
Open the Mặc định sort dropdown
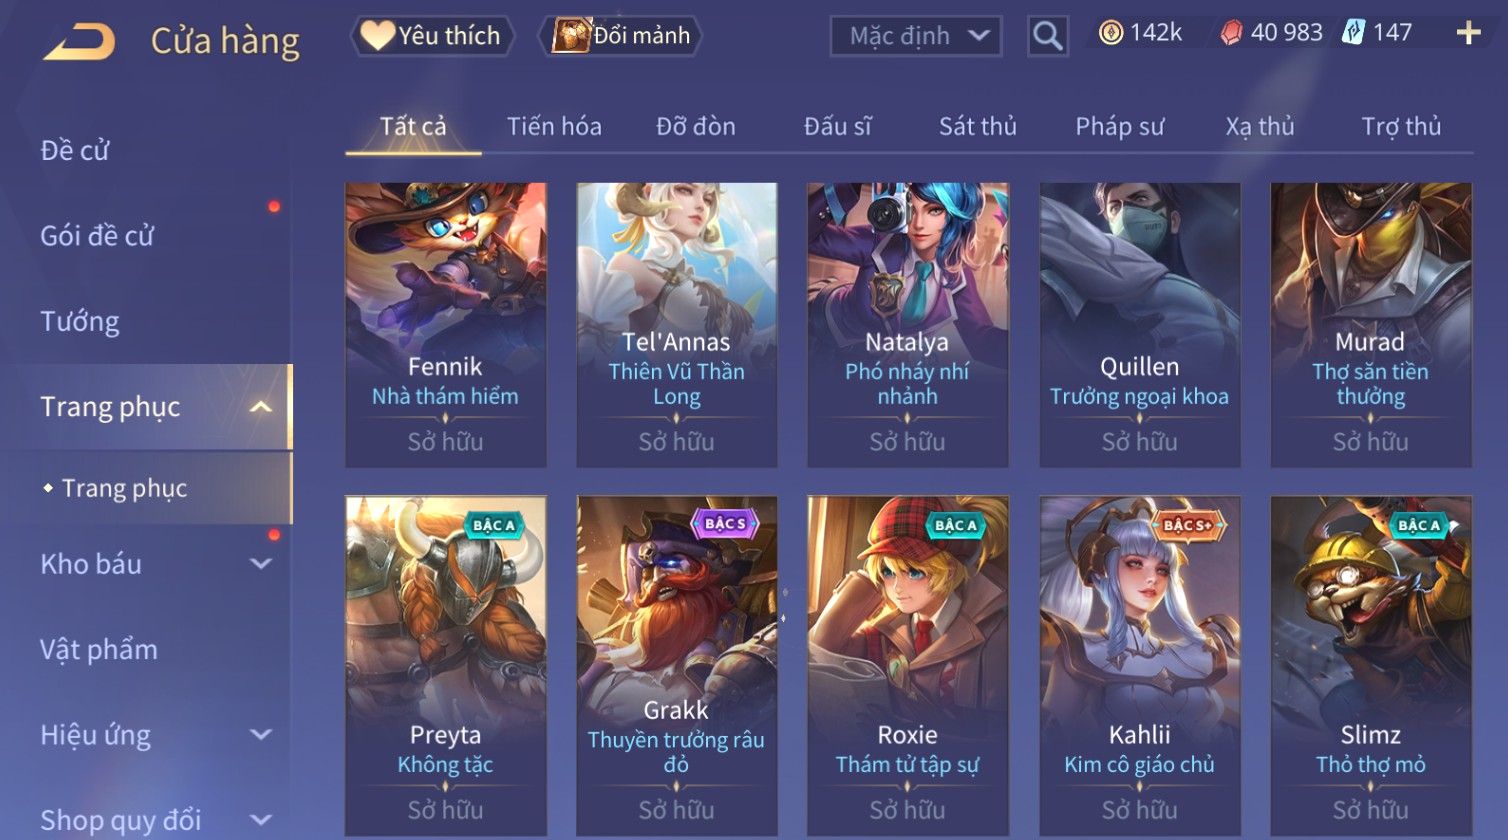click(x=915, y=36)
